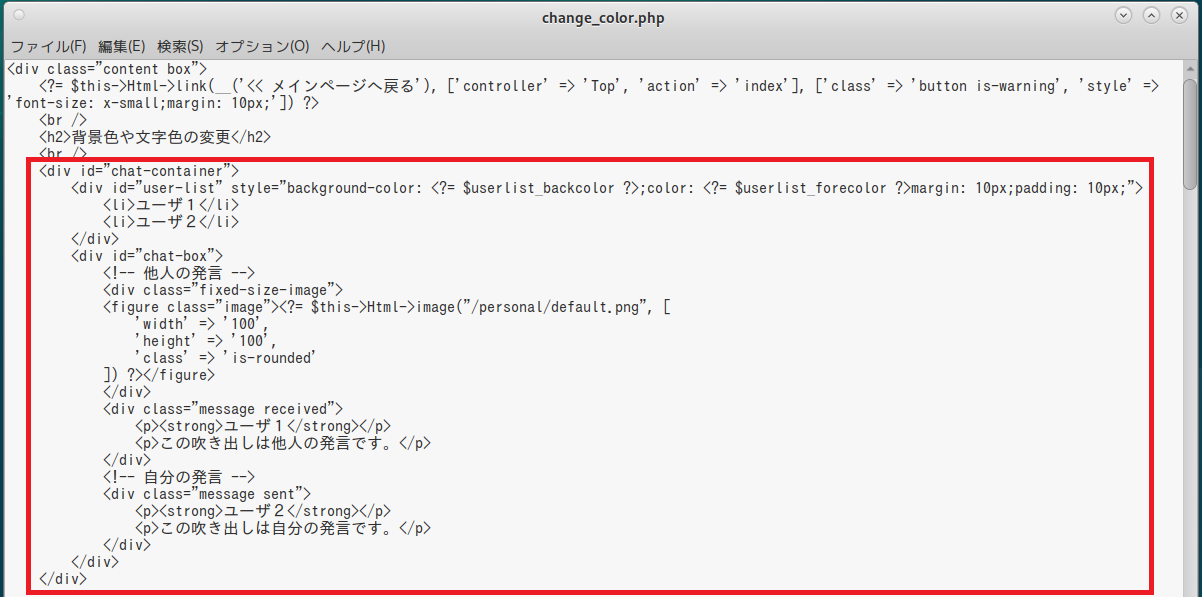
Task: Open the オプション(O) menu
Action: 263,46
